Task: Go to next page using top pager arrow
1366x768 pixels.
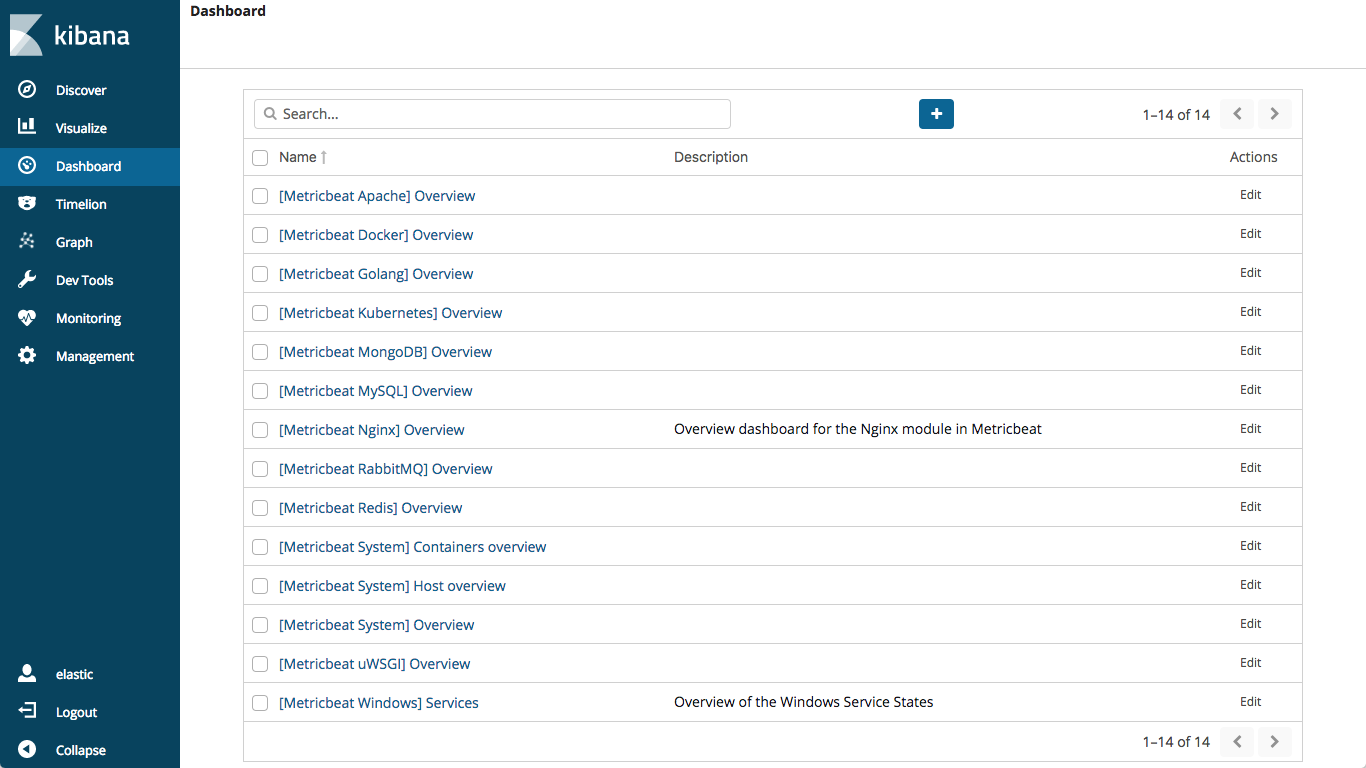Action: tap(1274, 114)
